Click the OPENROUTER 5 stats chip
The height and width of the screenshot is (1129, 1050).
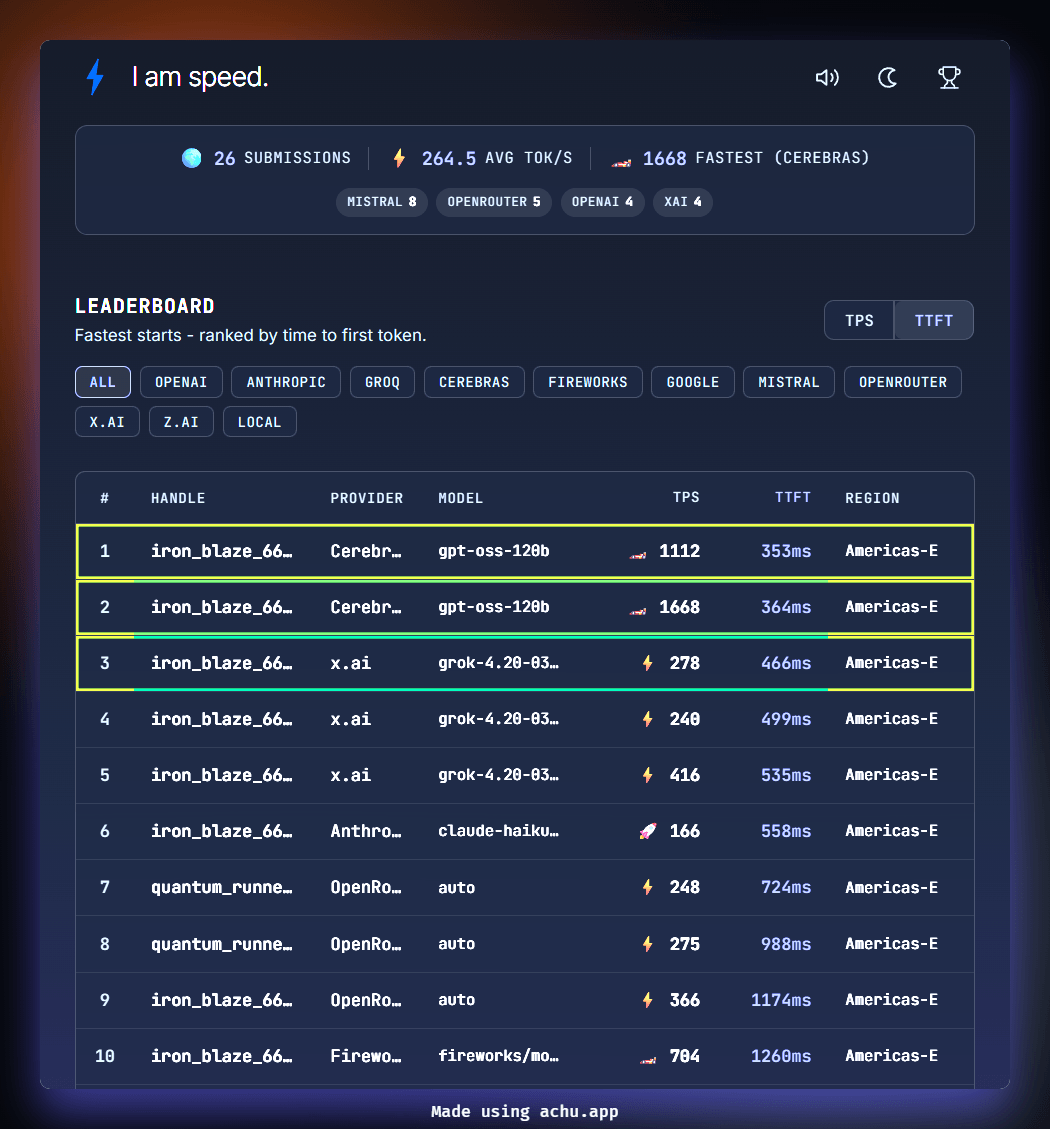click(494, 202)
